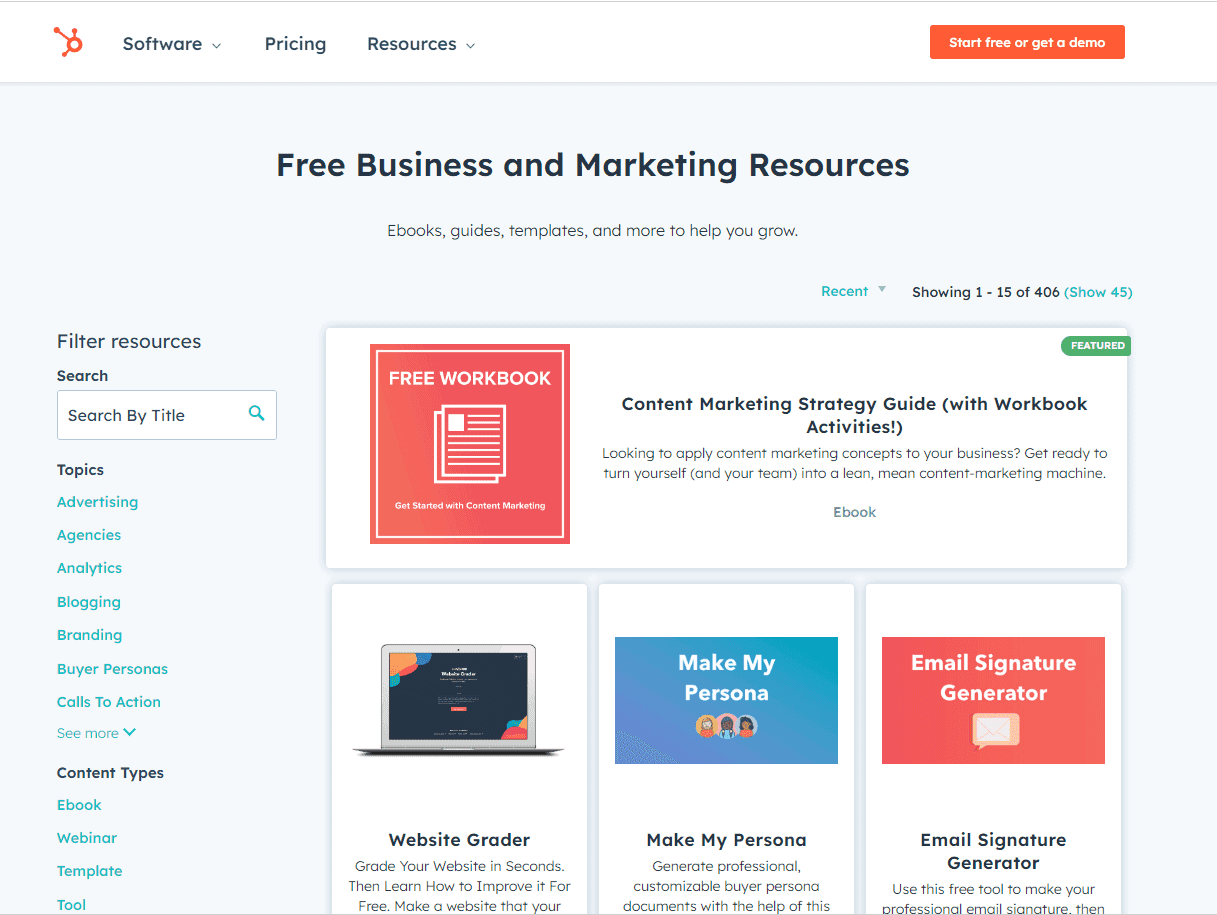1217x915 pixels.
Task: Expand the See more topics list
Action: click(96, 732)
